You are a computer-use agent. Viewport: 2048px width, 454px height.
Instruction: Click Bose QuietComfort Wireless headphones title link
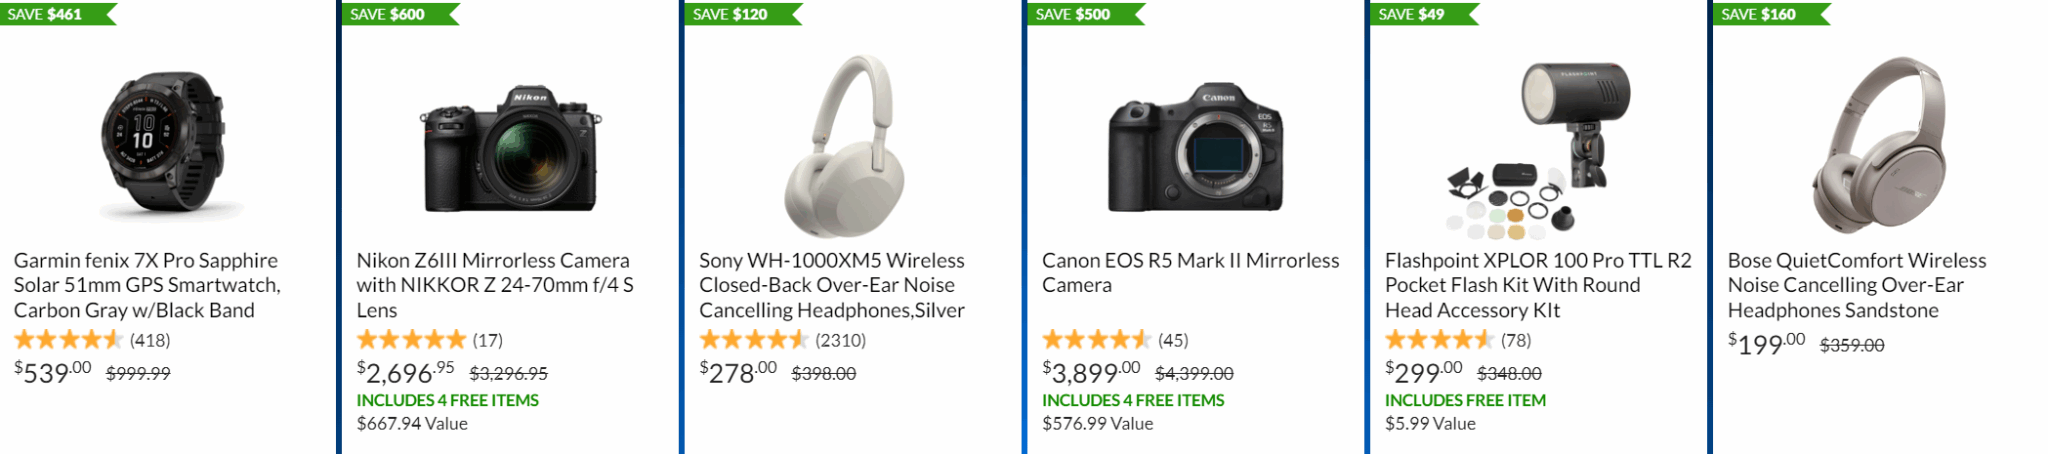[1856, 285]
